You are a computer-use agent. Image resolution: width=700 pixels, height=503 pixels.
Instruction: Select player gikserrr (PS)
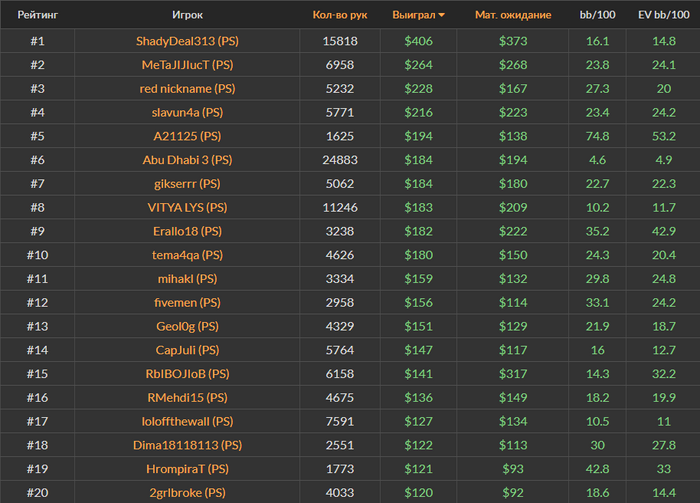pos(187,184)
